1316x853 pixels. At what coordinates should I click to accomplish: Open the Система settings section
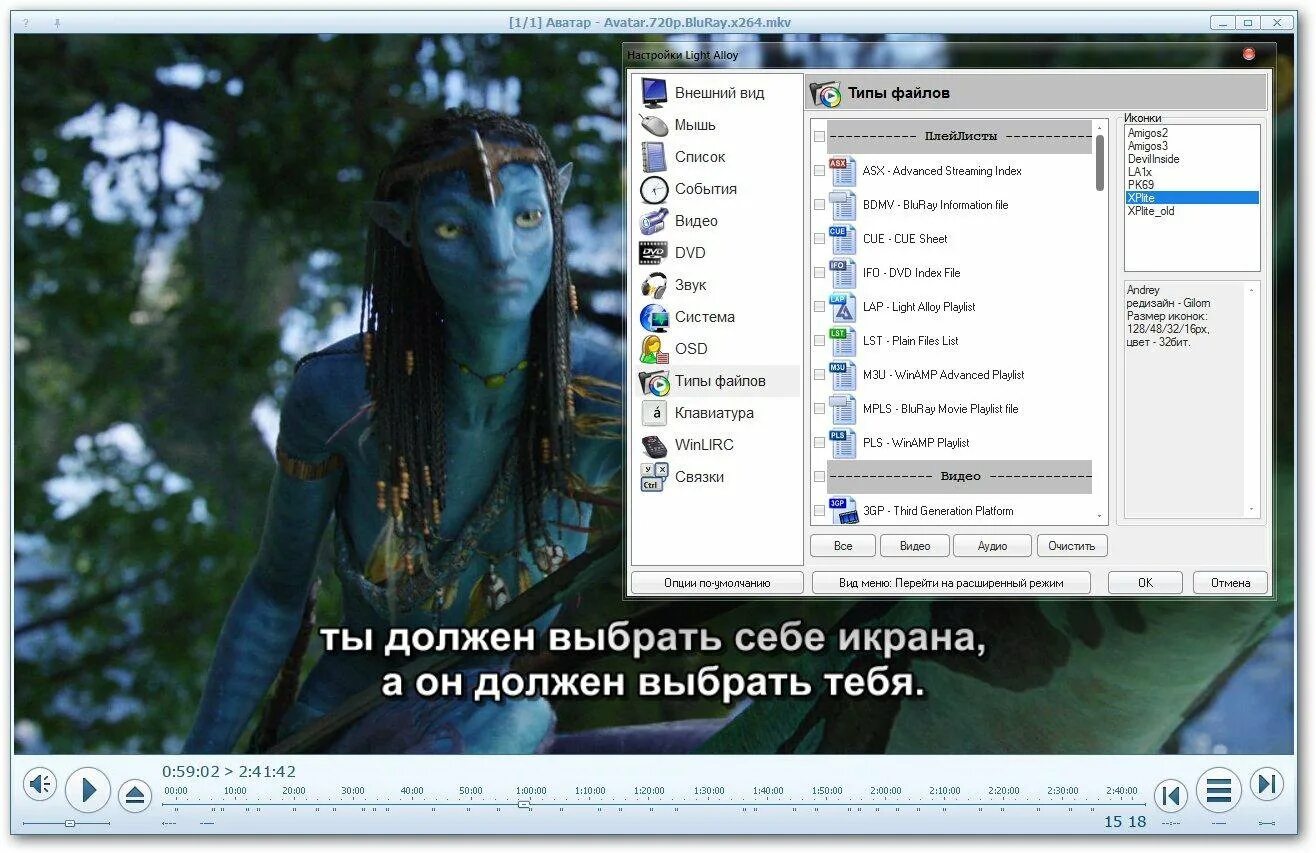click(716, 317)
